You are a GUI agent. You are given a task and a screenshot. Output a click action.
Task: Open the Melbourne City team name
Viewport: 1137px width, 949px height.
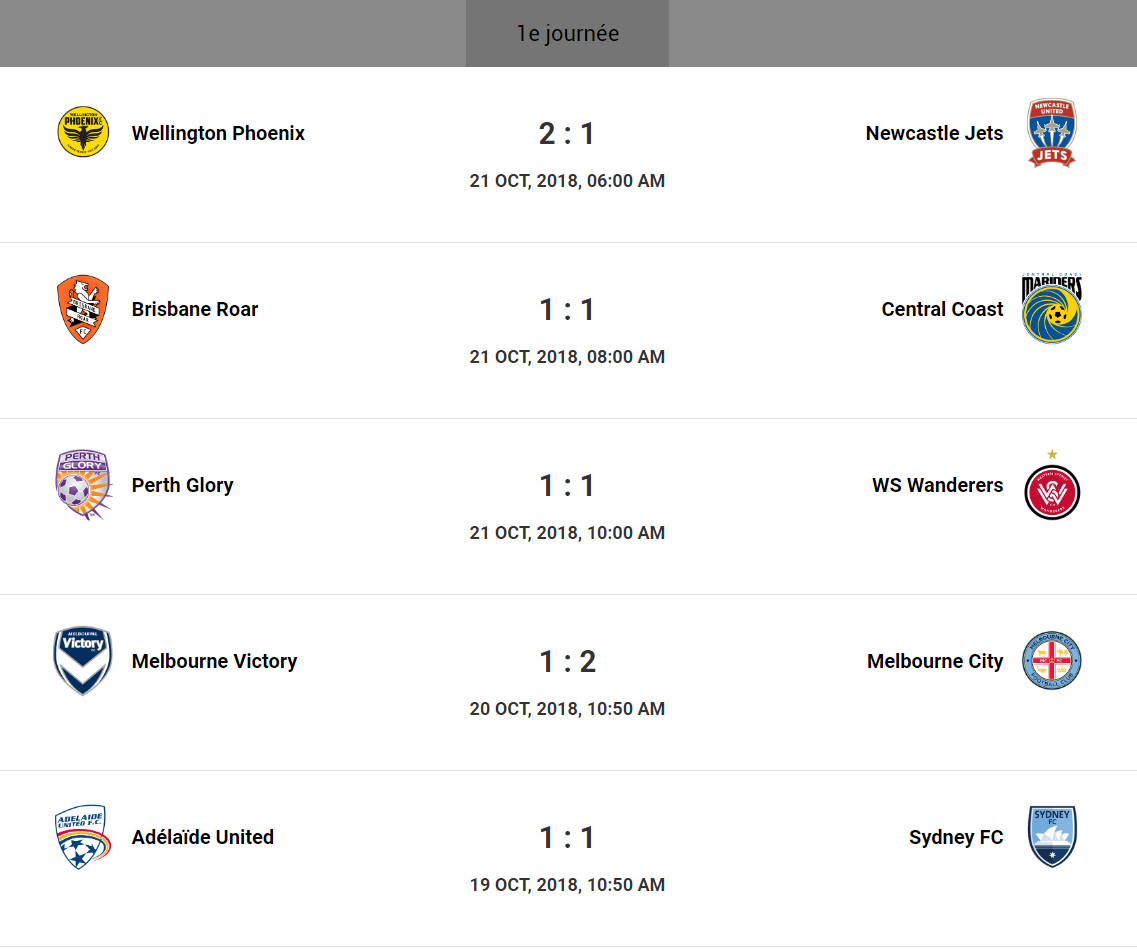935,661
